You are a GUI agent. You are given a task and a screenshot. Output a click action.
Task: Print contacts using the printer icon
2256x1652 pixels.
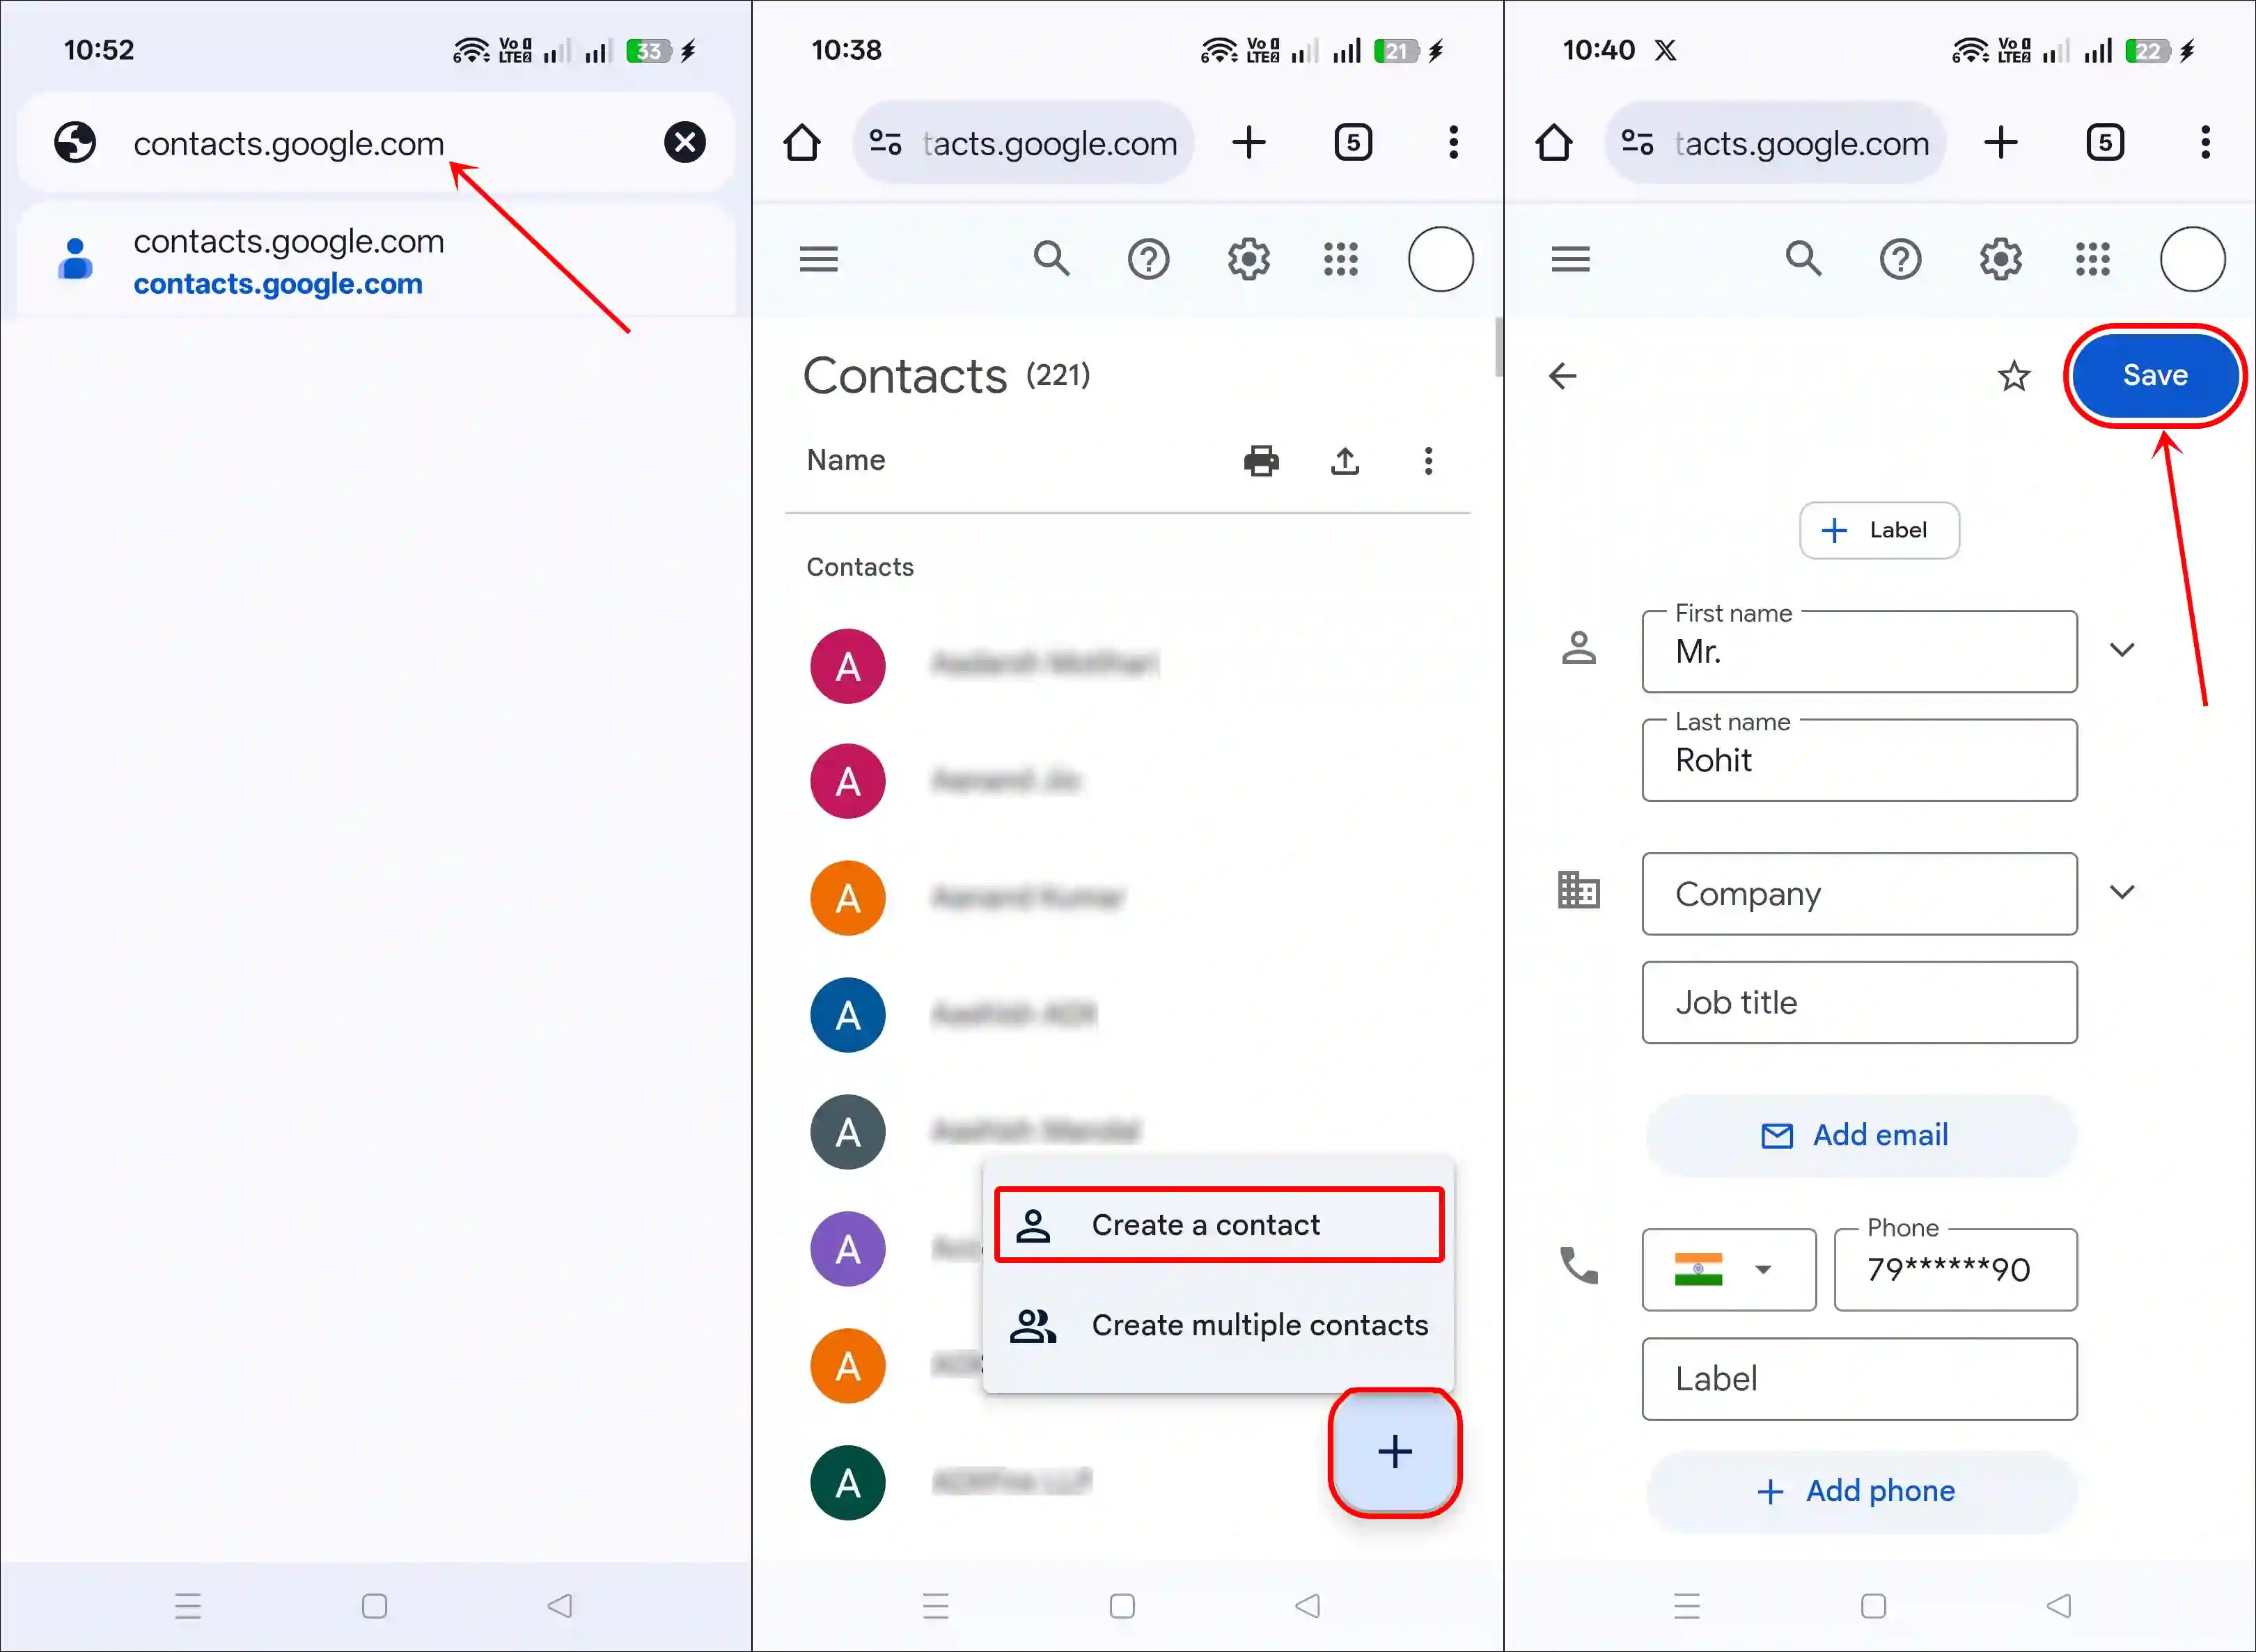click(x=1261, y=461)
